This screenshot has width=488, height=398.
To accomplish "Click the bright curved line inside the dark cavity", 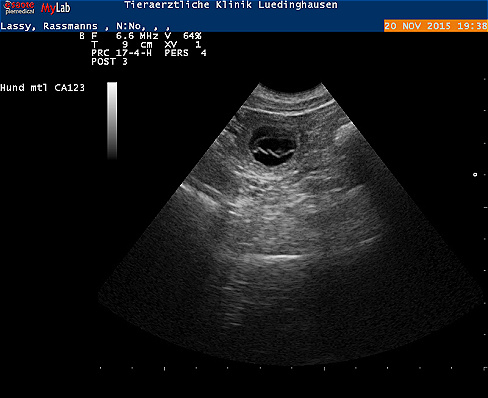I will [x=273, y=152].
